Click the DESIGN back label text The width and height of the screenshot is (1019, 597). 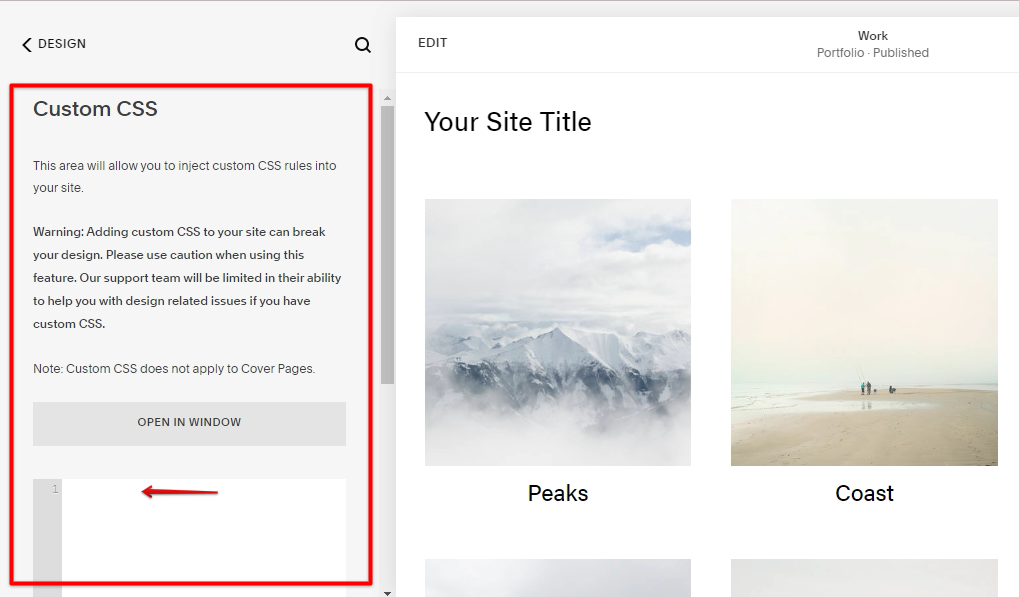pos(62,44)
